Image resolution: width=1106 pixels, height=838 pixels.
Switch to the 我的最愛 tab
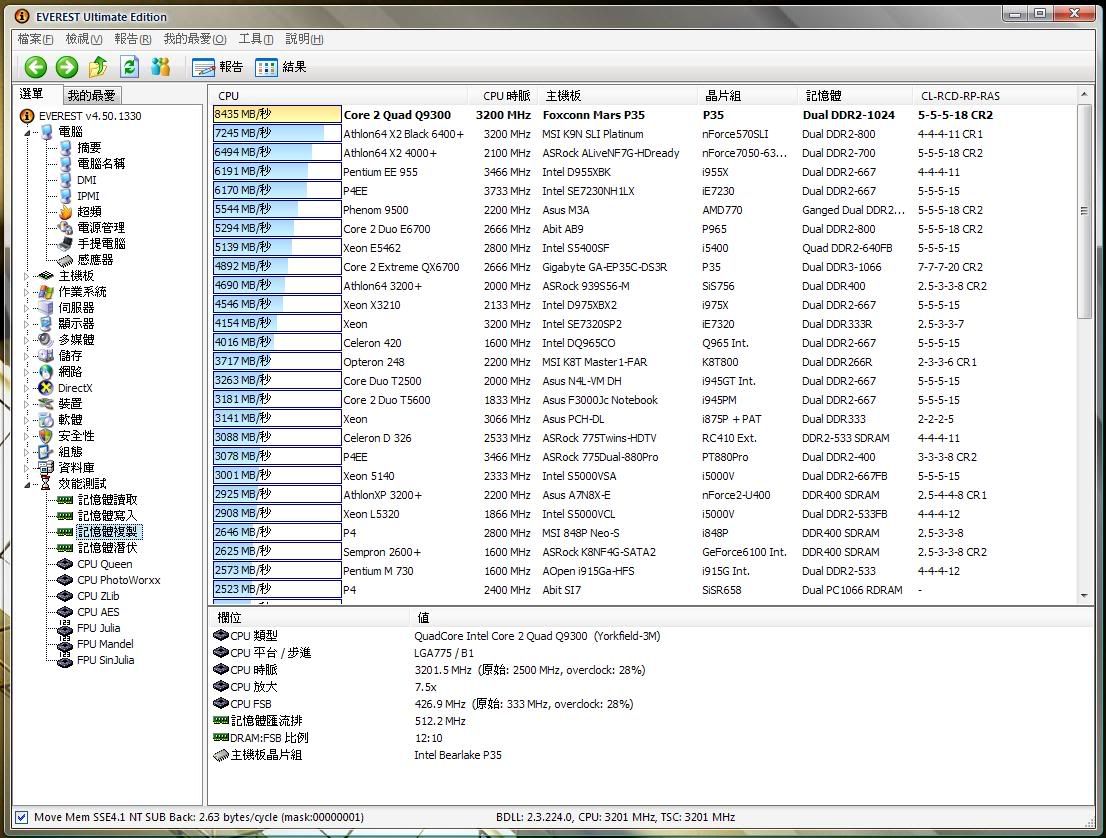(91, 95)
